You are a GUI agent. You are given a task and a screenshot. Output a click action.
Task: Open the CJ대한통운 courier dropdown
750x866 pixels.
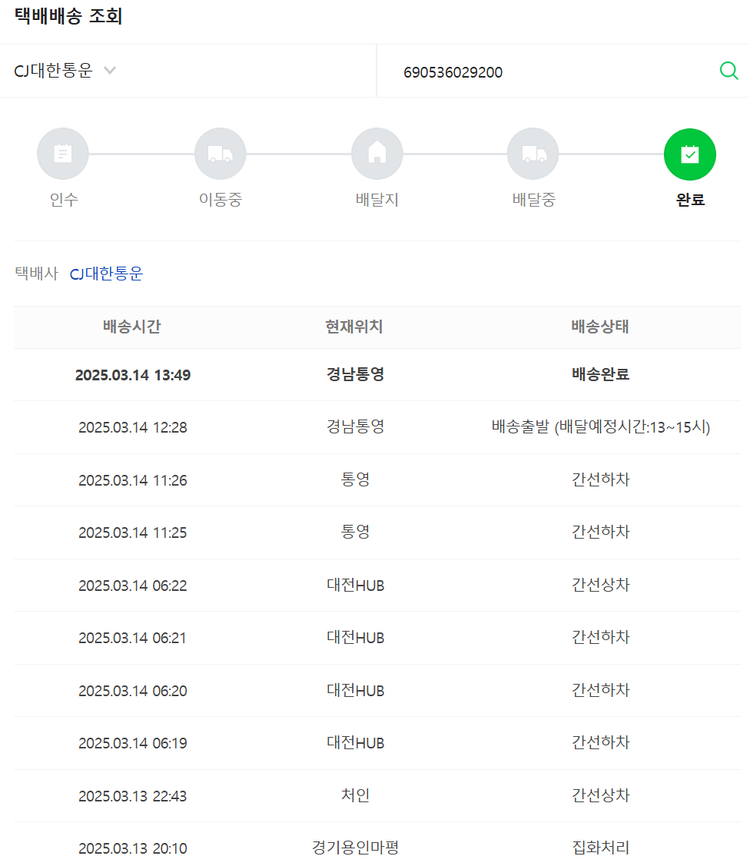tap(53, 71)
